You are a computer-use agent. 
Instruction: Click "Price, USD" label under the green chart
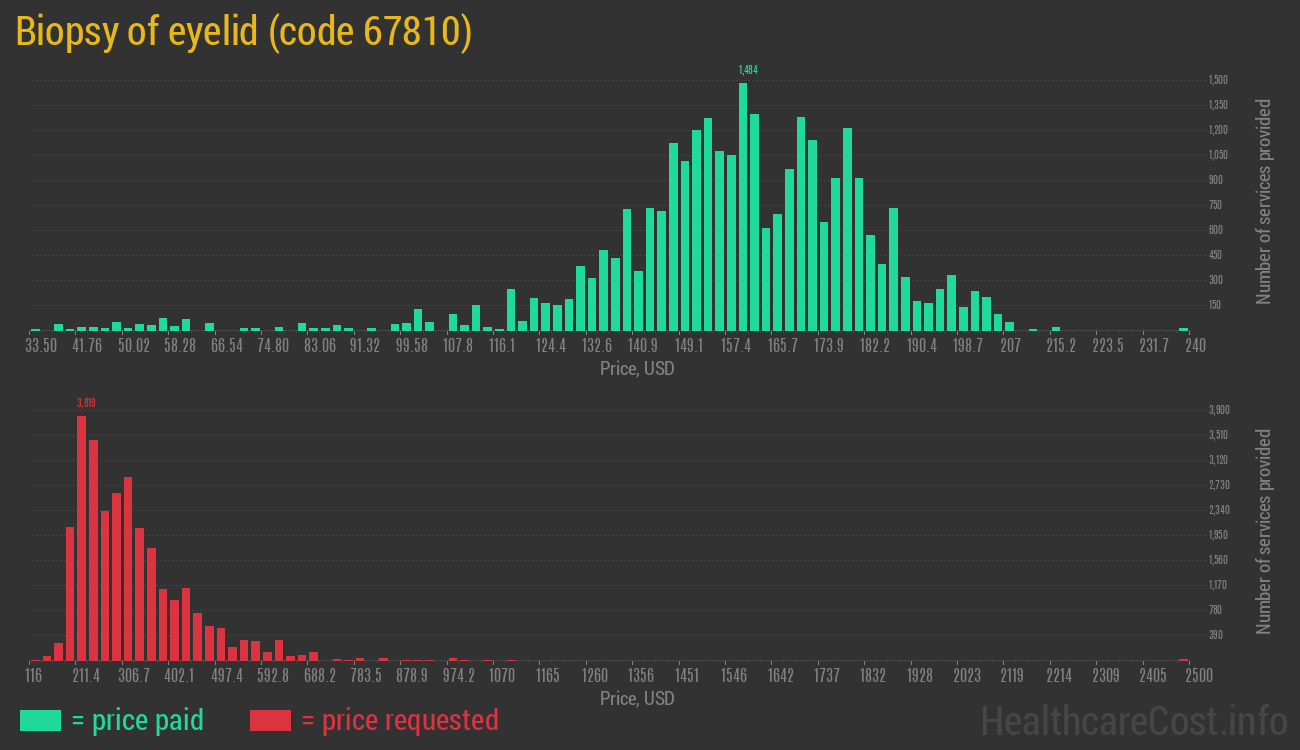click(x=637, y=369)
